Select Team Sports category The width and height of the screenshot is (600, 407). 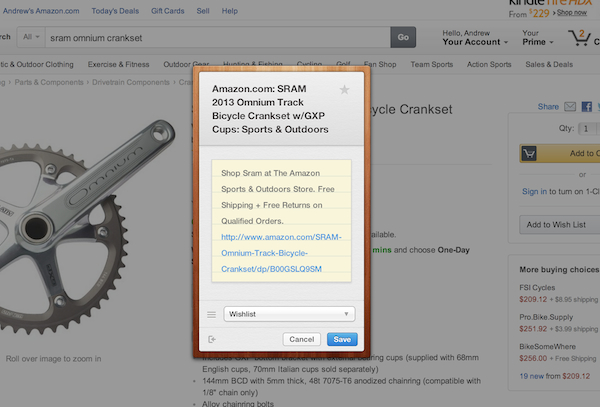pyautogui.click(x=432, y=64)
